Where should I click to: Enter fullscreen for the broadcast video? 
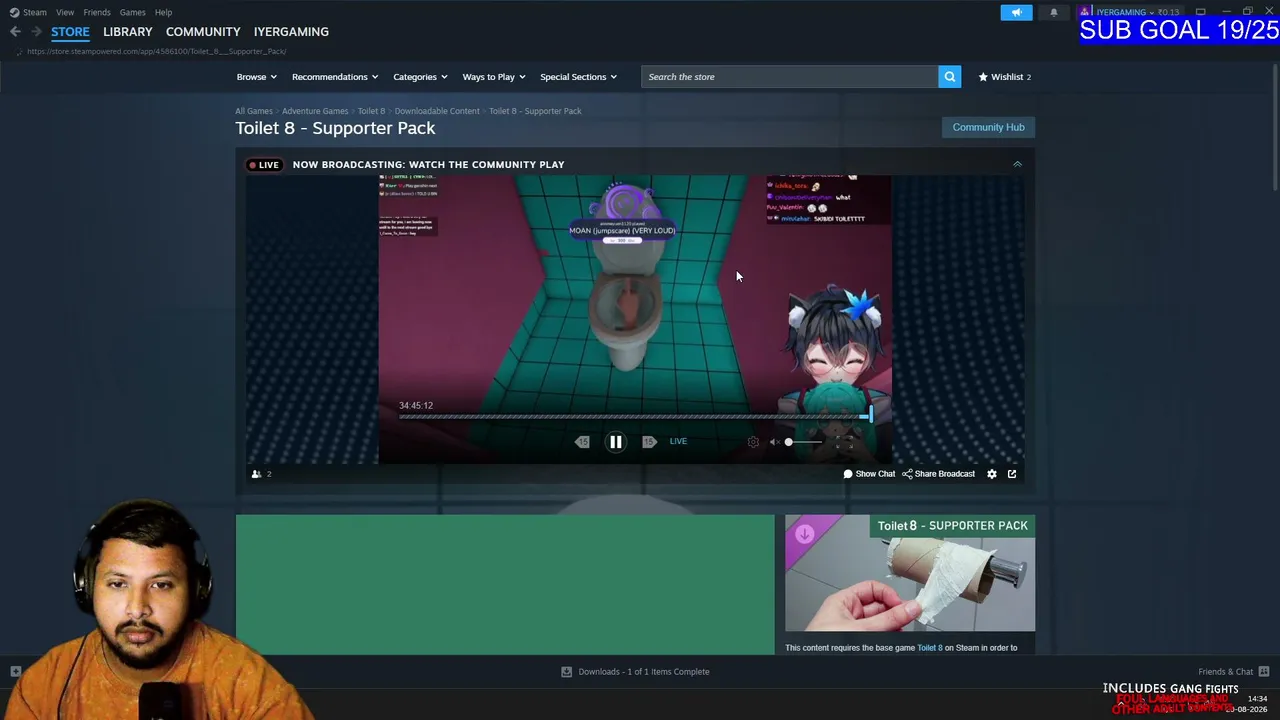[844, 442]
